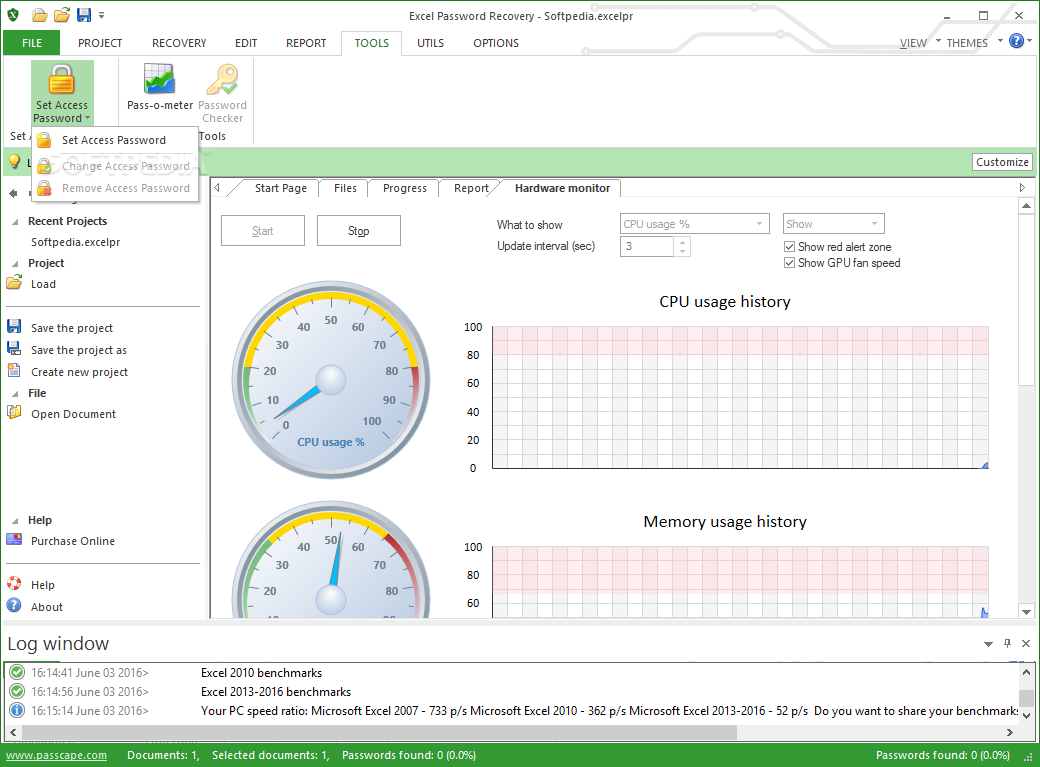Viewport: 1040px width, 767px height.
Task: Switch to the Files tab
Action: coord(345,188)
